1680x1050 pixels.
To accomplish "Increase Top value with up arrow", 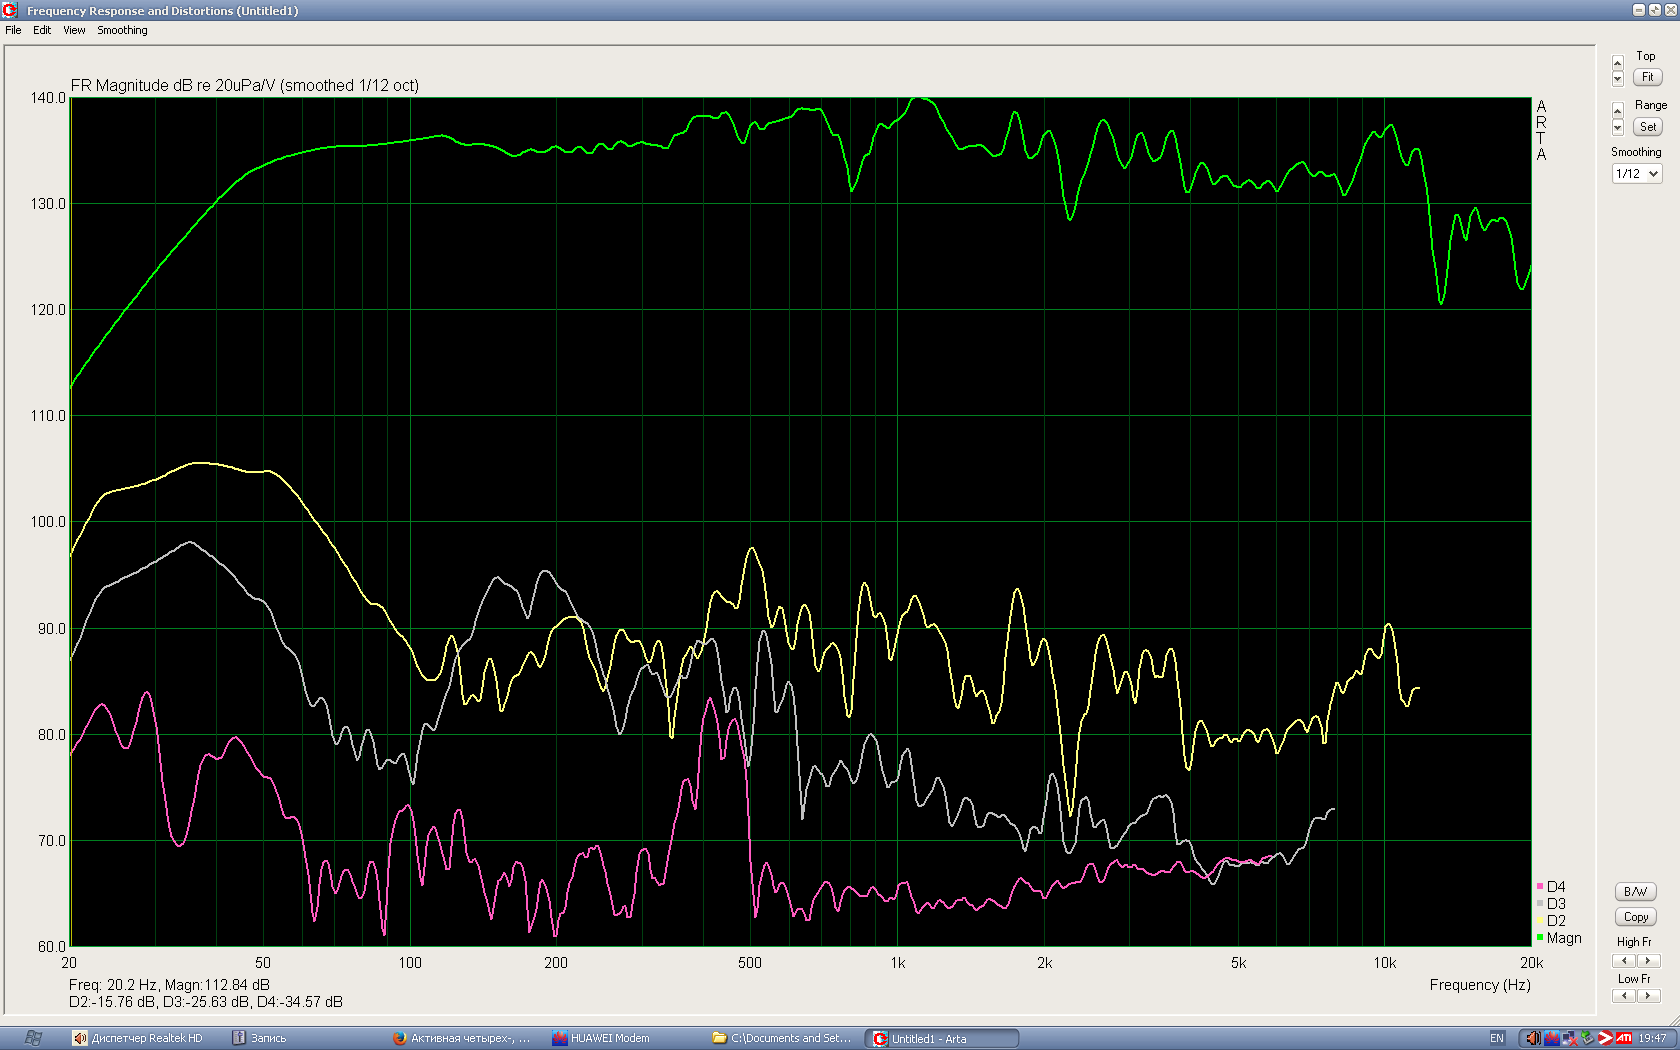I will click(1618, 64).
